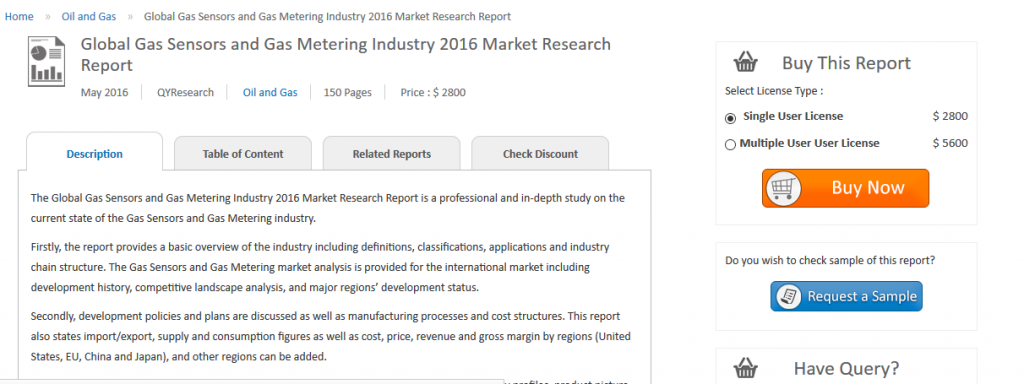Viewport: 1024px width, 384px height.
Task: Click the Buy Now button
Action: tap(845, 188)
